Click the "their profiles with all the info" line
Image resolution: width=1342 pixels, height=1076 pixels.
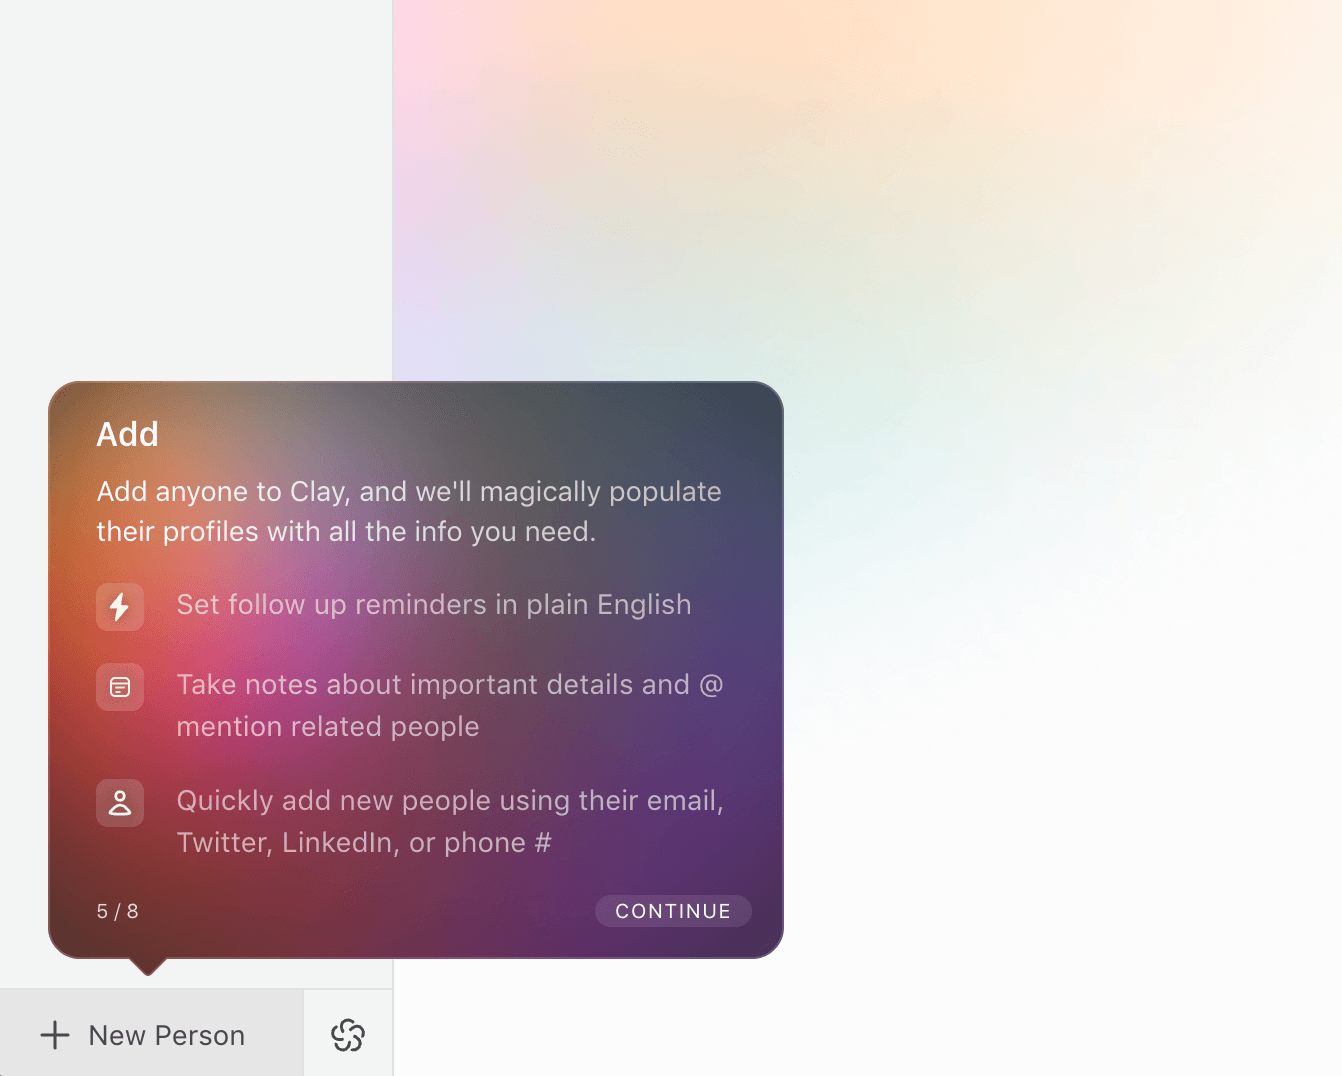pyautogui.click(x=346, y=532)
